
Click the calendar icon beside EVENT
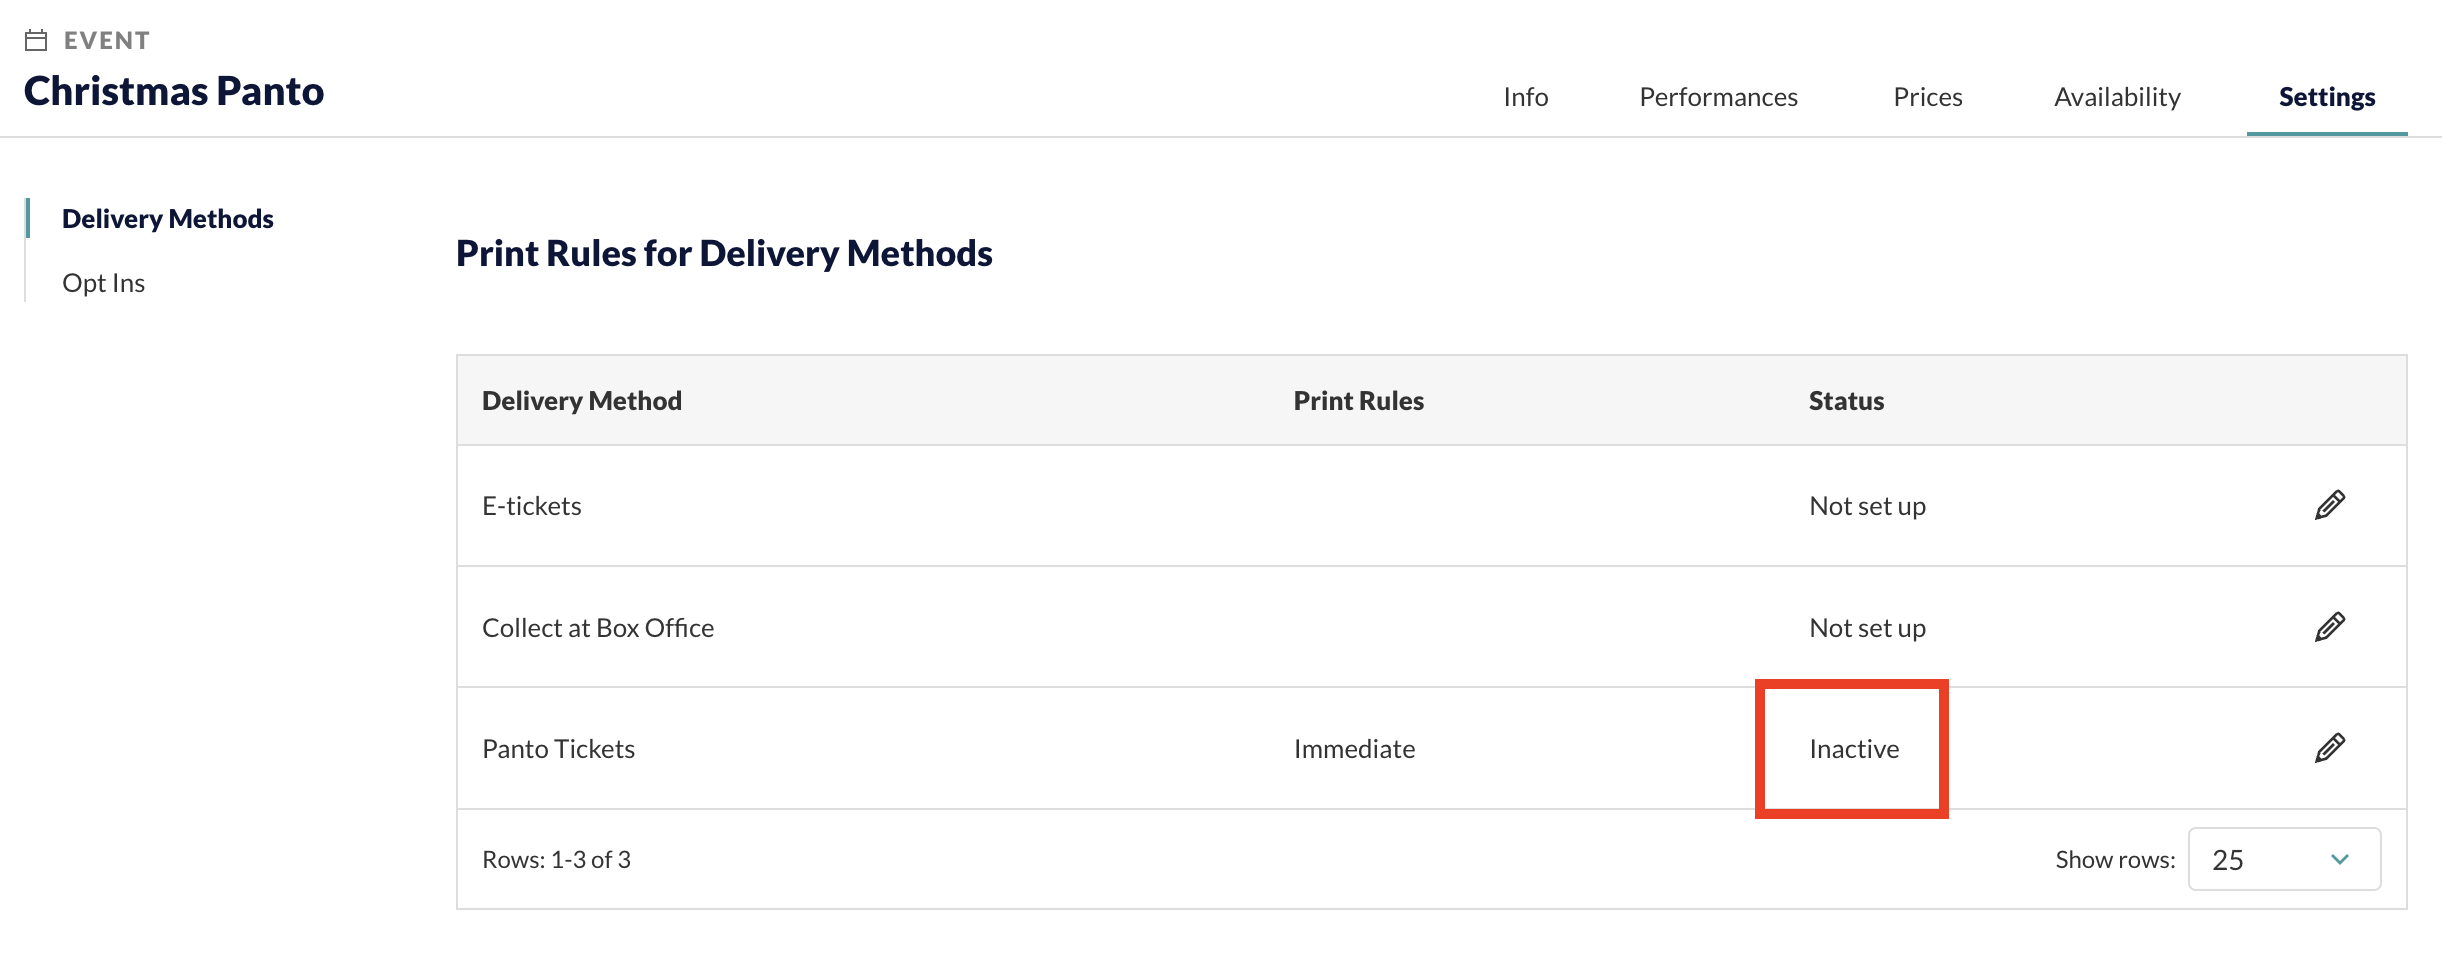pyautogui.click(x=36, y=40)
